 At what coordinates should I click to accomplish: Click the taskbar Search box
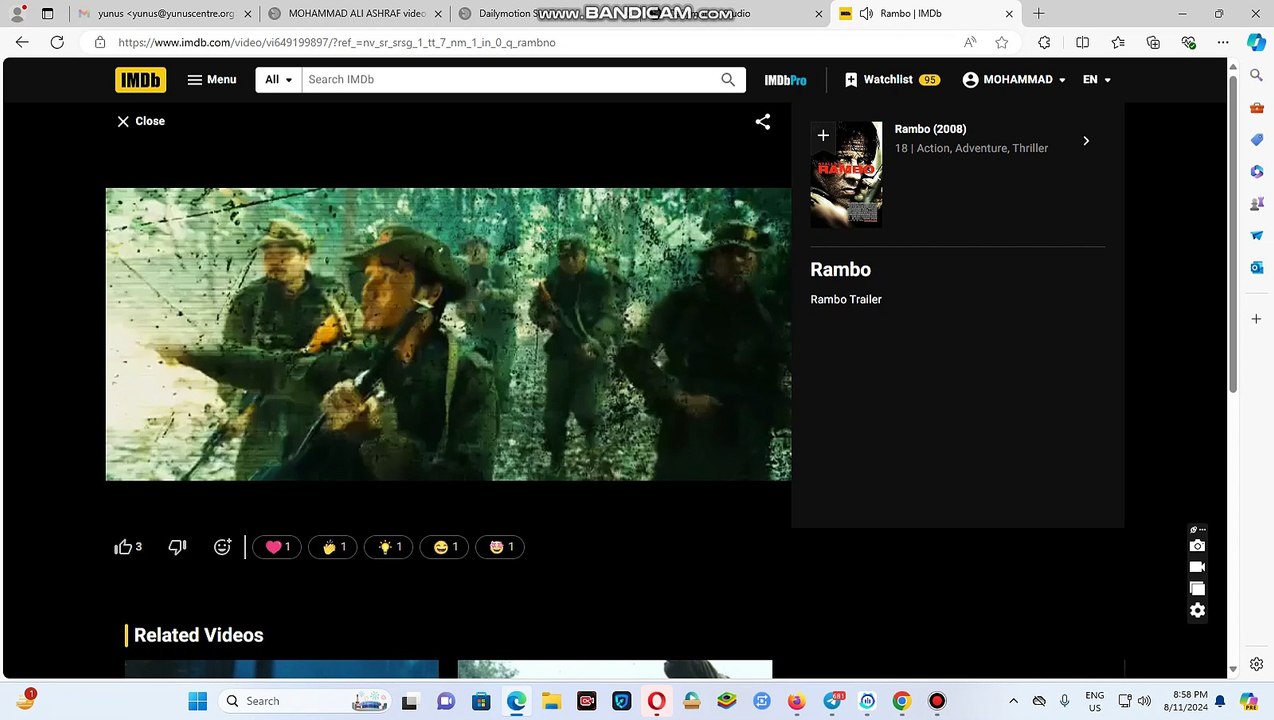pyautogui.click(x=304, y=701)
